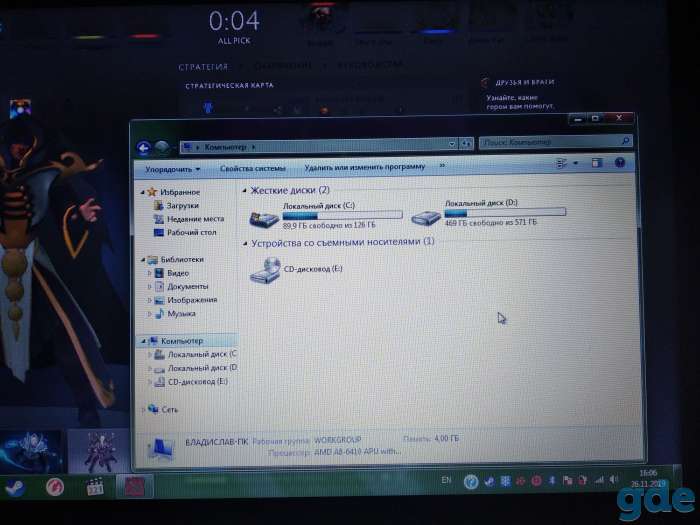Click the volume speaker tray icon

(614, 479)
